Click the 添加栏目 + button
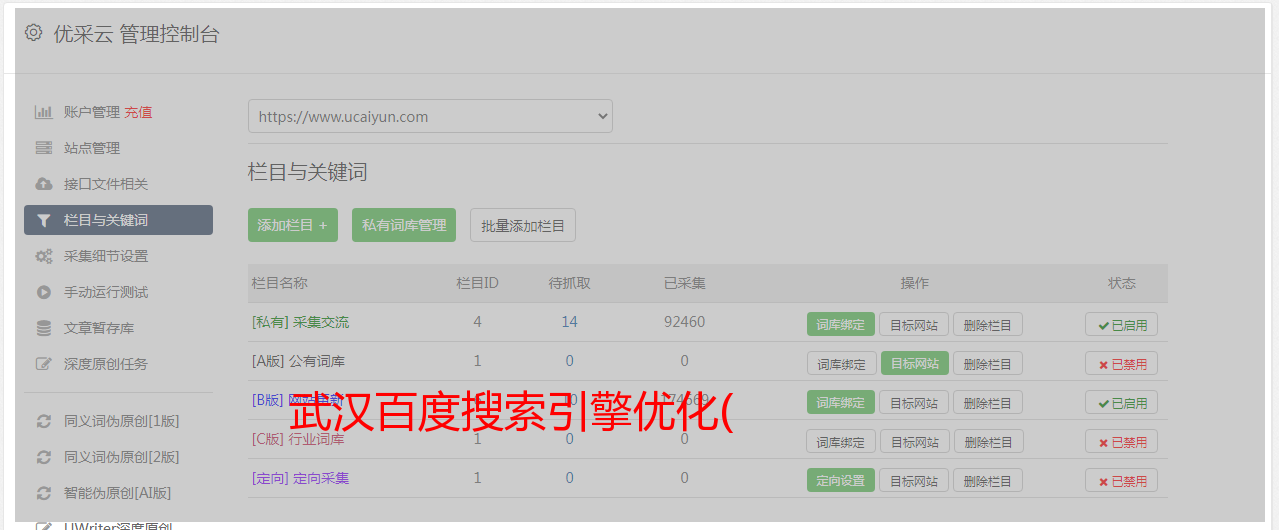Viewport: 1279px width, 530px height. point(293,225)
